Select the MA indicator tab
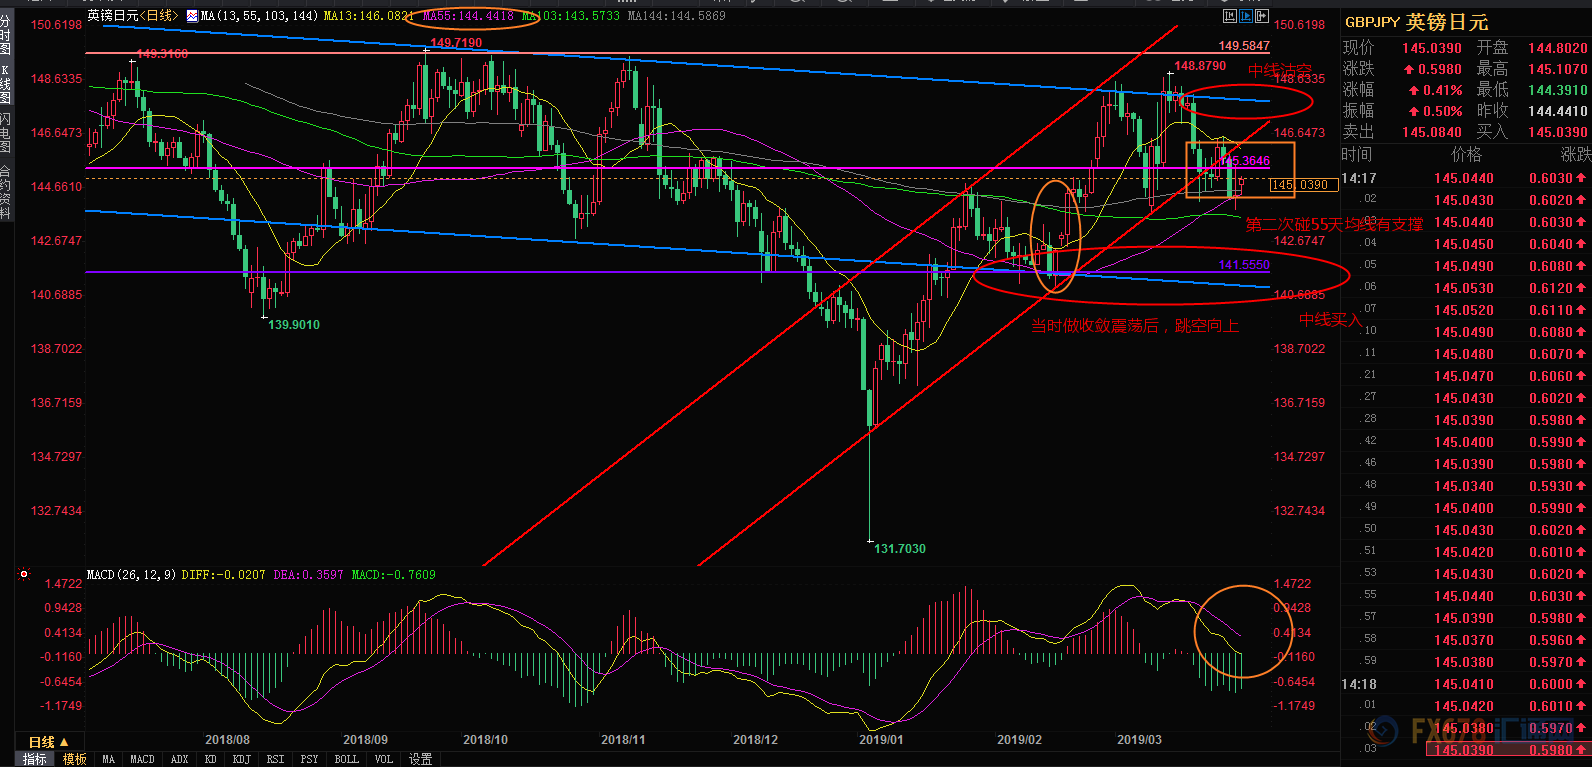The width and height of the screenshot is (1592, 767). point(108,759)
